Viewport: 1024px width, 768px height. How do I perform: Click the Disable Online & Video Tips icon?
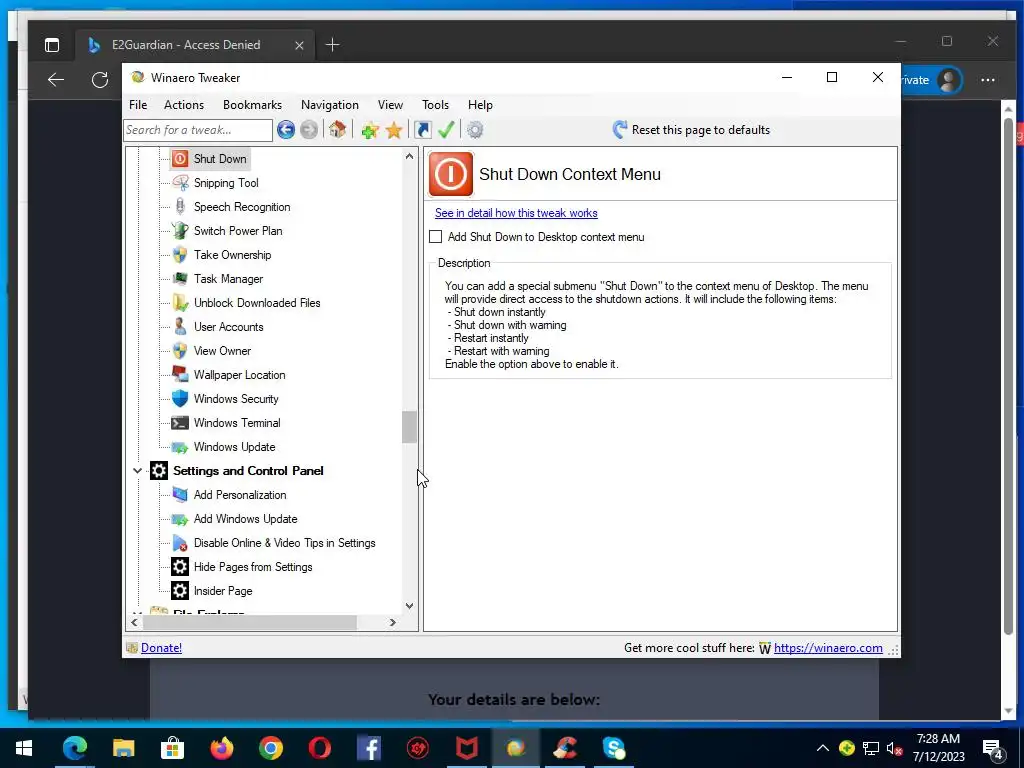(180, 543)
